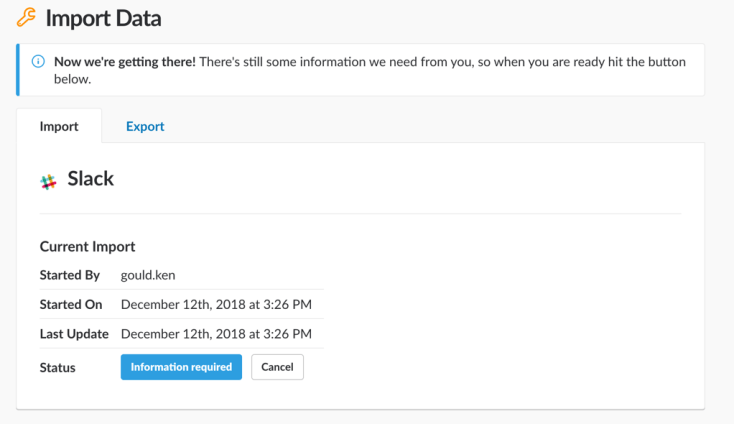Switch to the Import tab
The width and height of the screenshot is (734, 424).
click(x=59, y=127)
